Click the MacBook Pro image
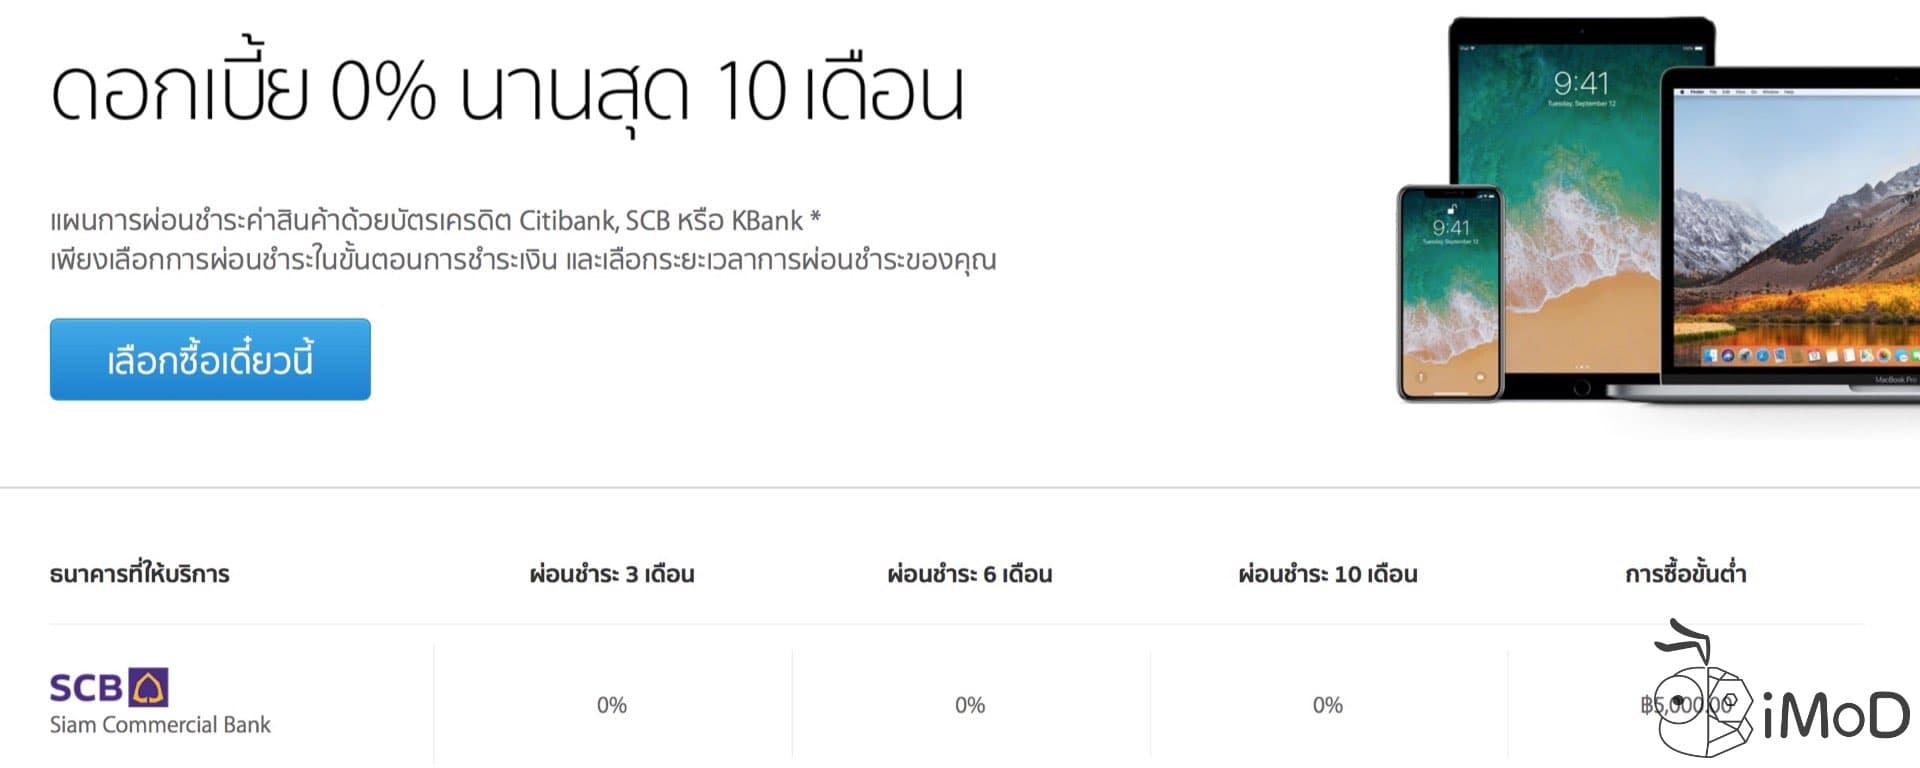The width and height of the screenshot is (1920, 768). coord(1800,230)
